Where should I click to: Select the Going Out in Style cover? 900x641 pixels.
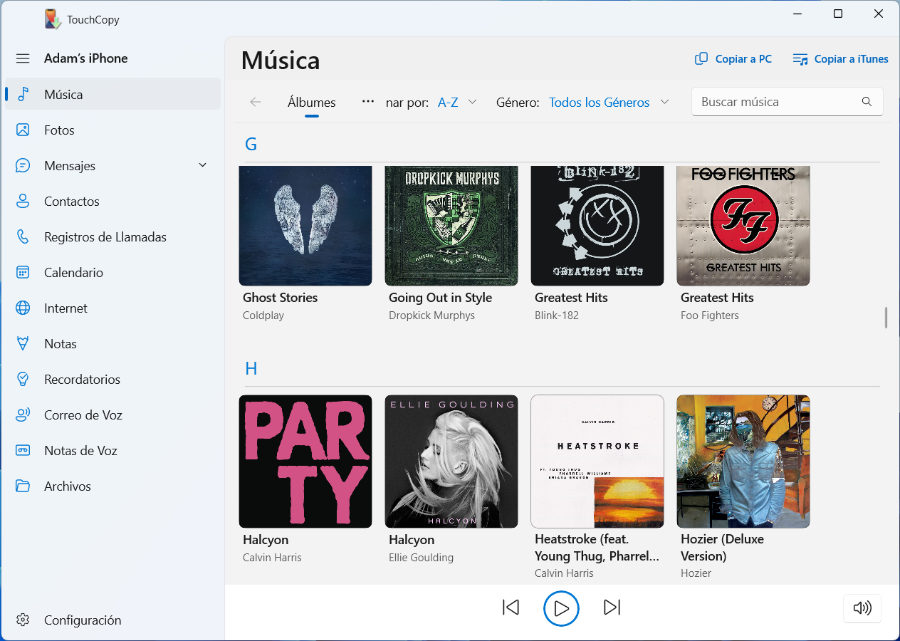pos(451,226)
